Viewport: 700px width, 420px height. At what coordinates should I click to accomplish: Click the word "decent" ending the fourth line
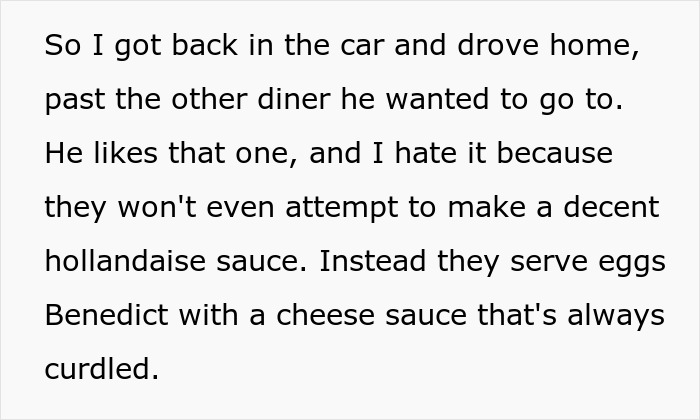click(611, 207)
